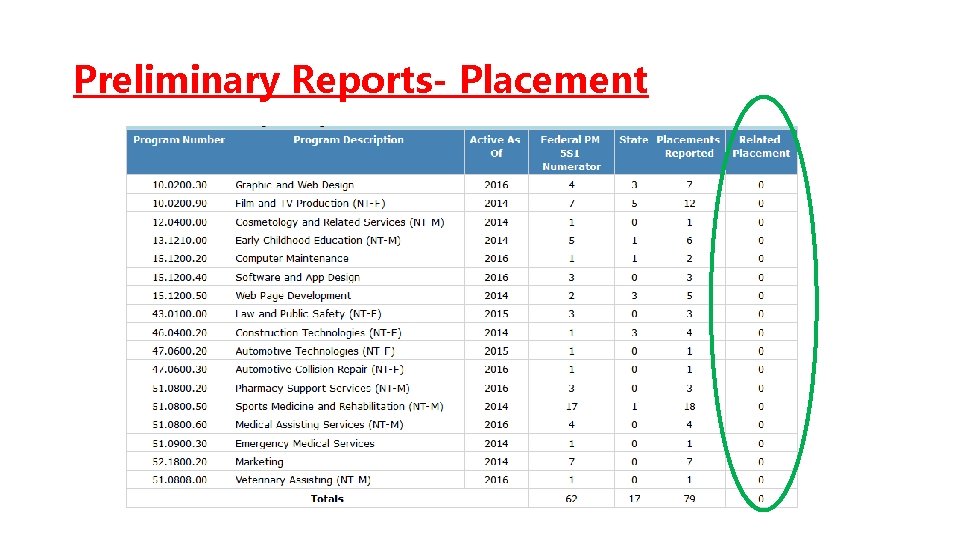Select Construction Technologies (NT-F)
Viewport: 960px width, 540px height.
318,333
